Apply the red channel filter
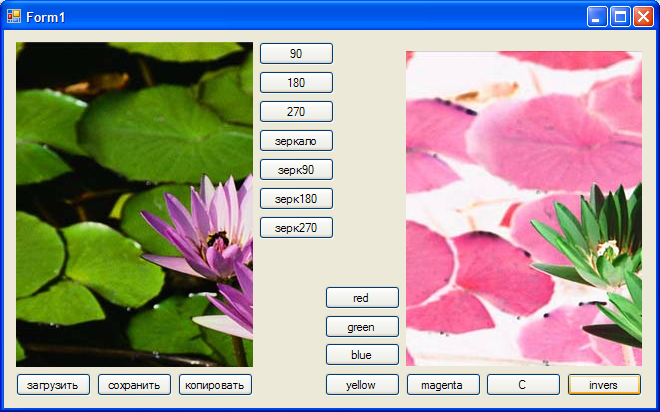Screen dimensions: 660x412 click(x=362, y=298)
